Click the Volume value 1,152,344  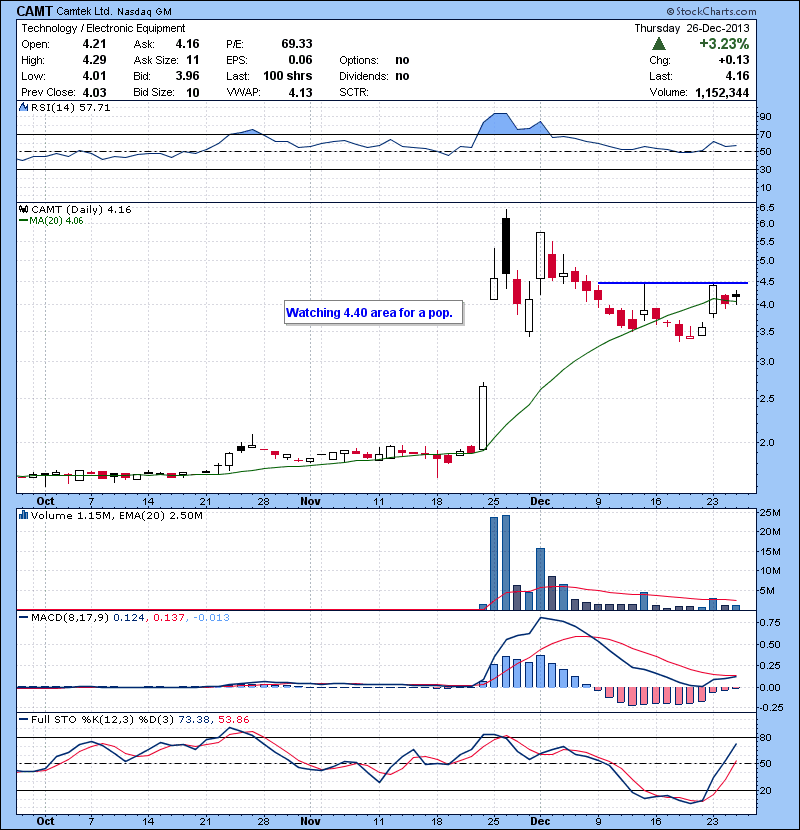tap(722, 92)
